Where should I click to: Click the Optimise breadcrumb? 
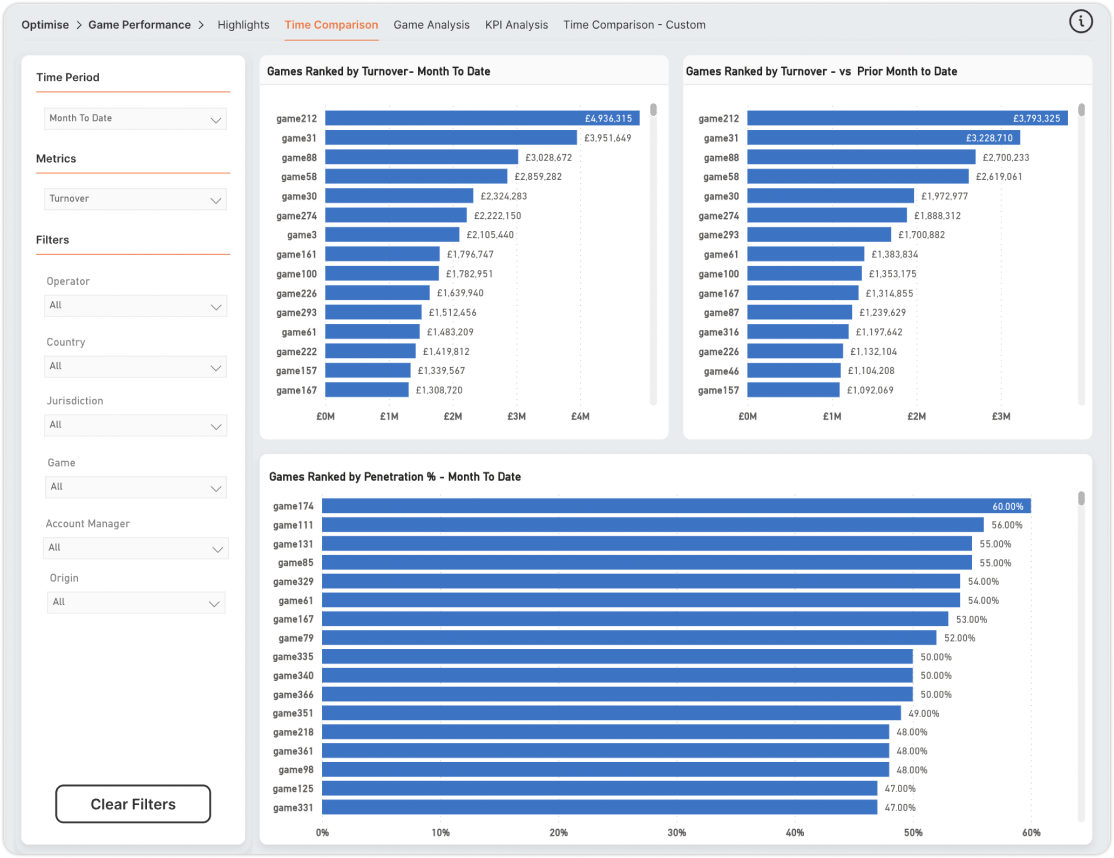coord(45,25)
